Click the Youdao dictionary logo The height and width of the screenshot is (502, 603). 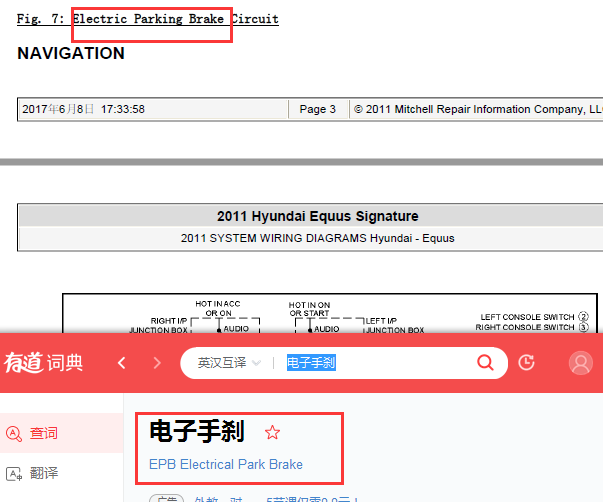(43, 363)
